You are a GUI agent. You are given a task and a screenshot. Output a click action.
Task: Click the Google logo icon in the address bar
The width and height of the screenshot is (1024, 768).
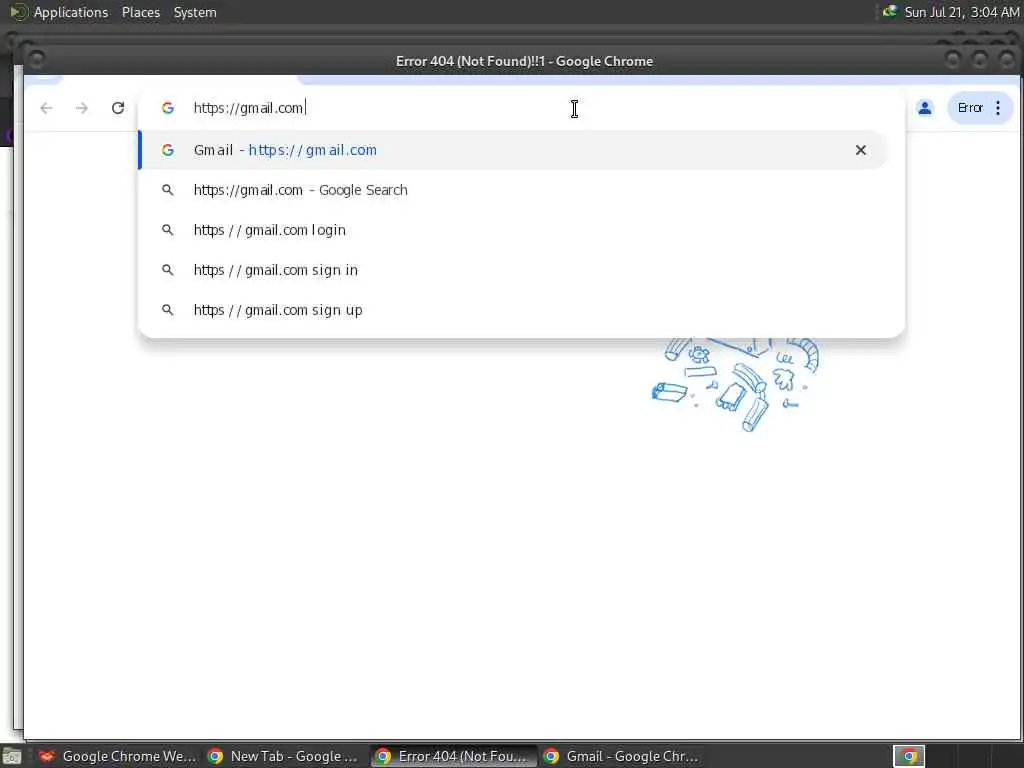(x=168, y=108)
